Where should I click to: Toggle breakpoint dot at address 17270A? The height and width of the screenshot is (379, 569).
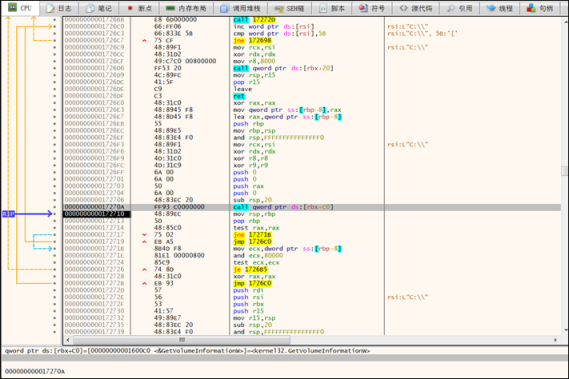54,207
